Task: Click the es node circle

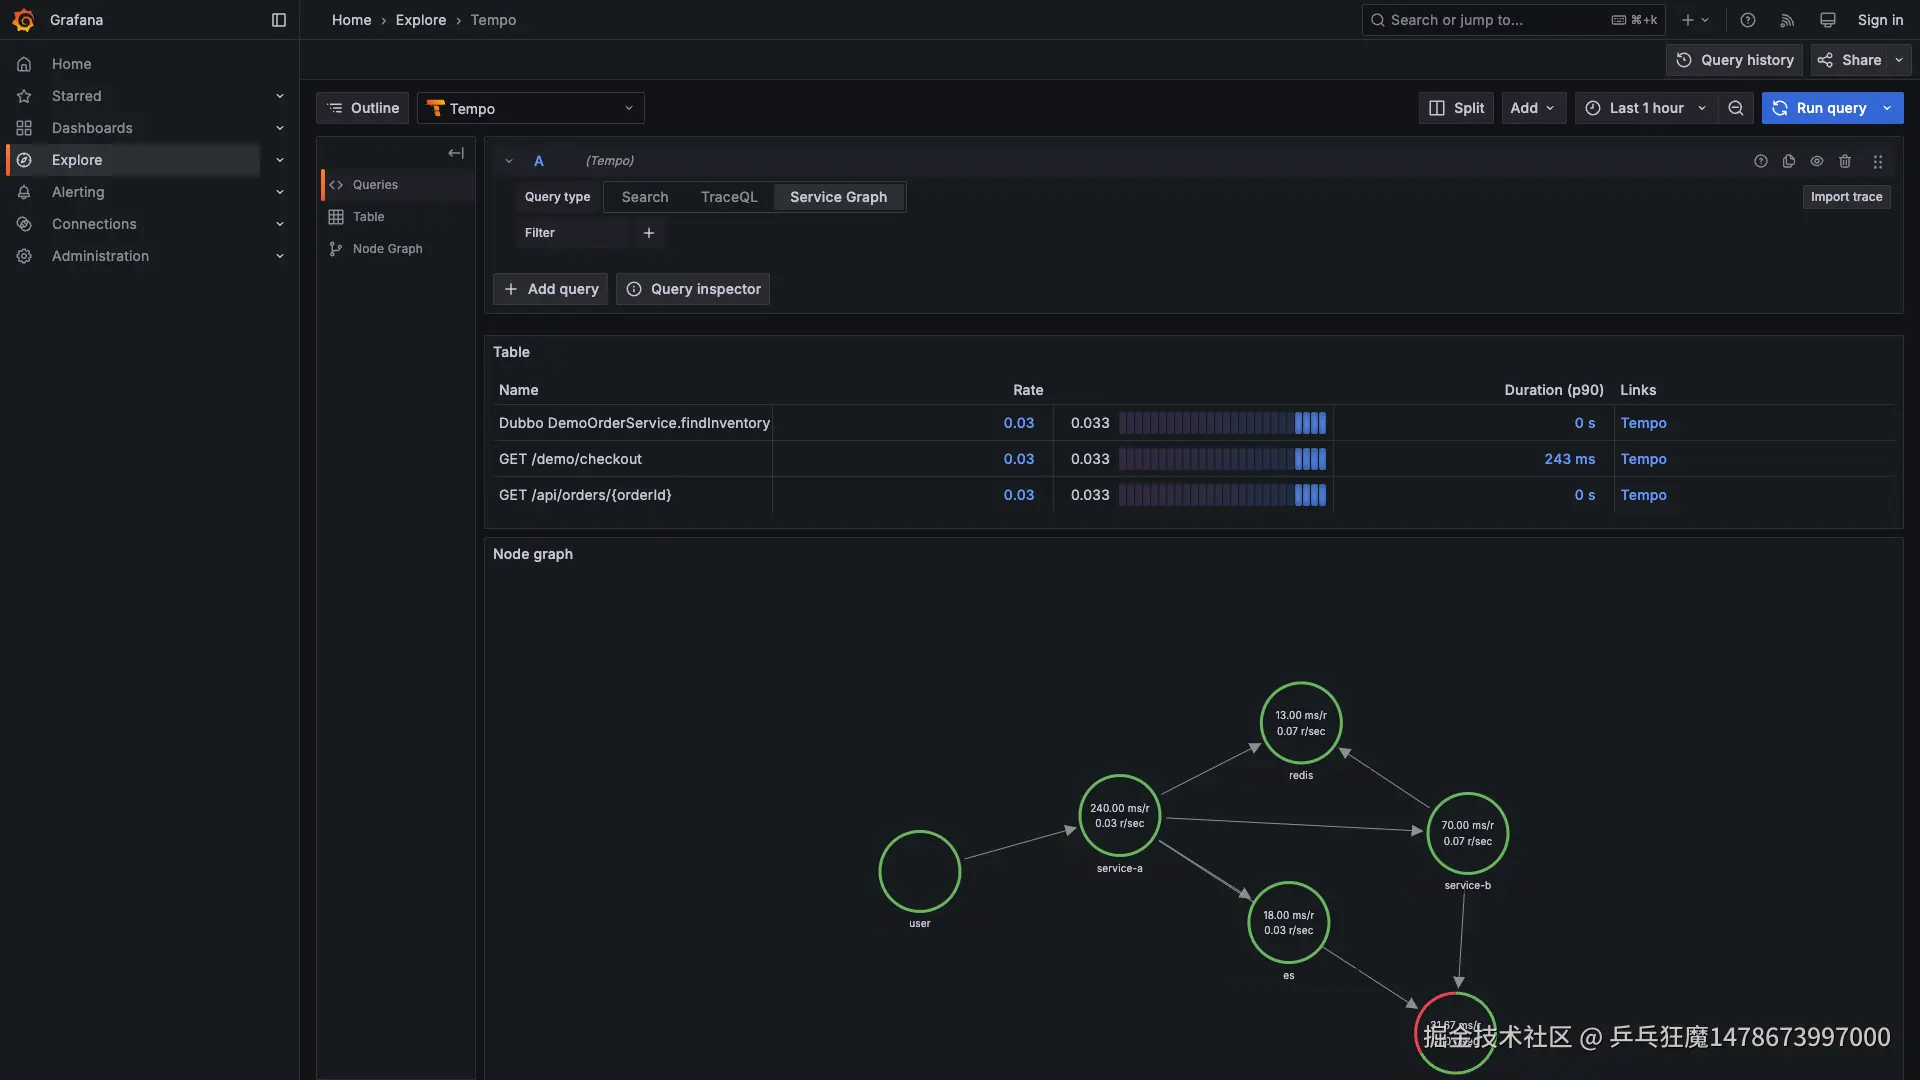Action: pos(1289,922)
